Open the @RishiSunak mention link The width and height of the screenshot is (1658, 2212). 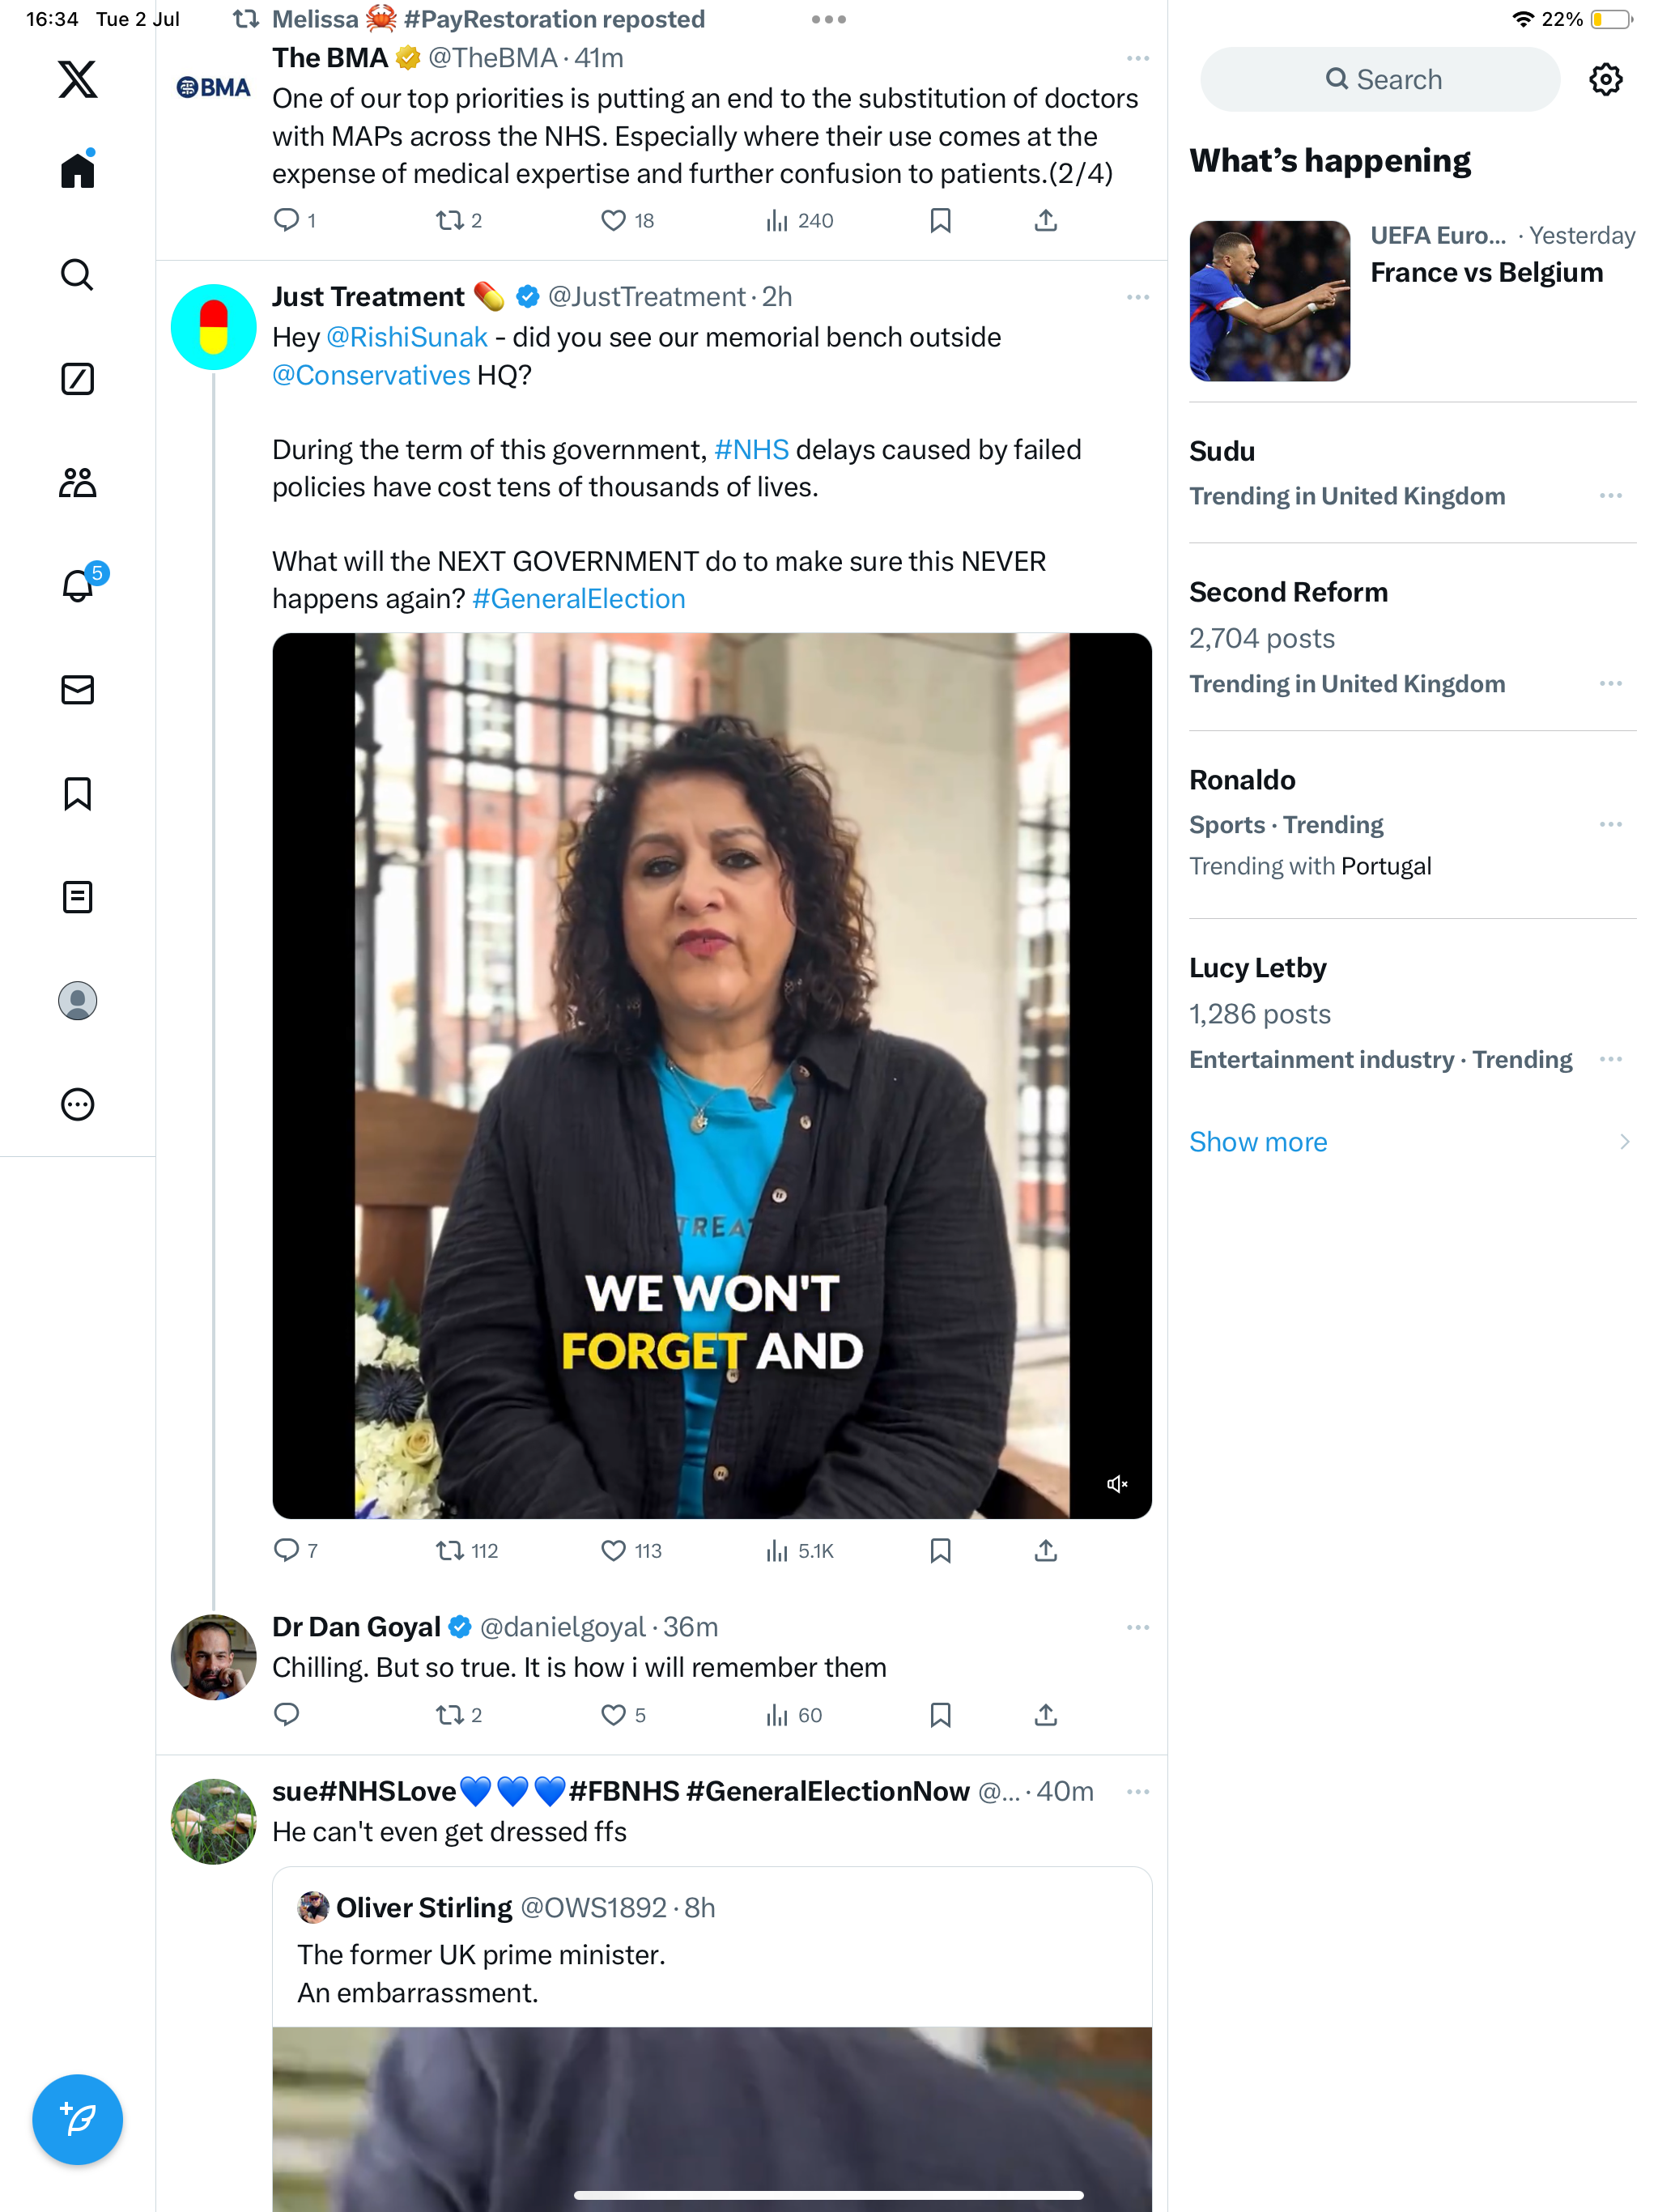click(x=407, y=337)
